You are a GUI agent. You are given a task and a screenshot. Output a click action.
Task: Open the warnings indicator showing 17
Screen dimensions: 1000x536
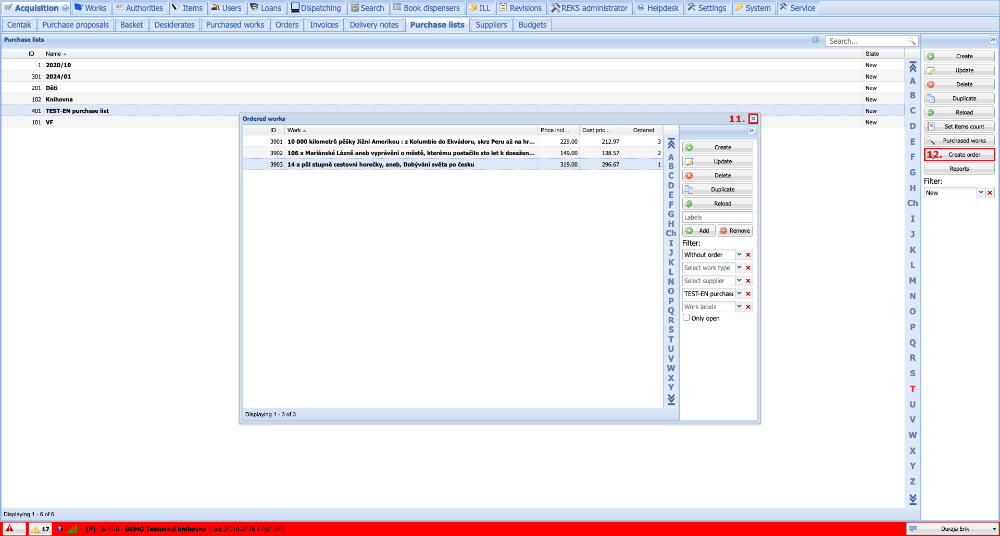pos(41,529)
